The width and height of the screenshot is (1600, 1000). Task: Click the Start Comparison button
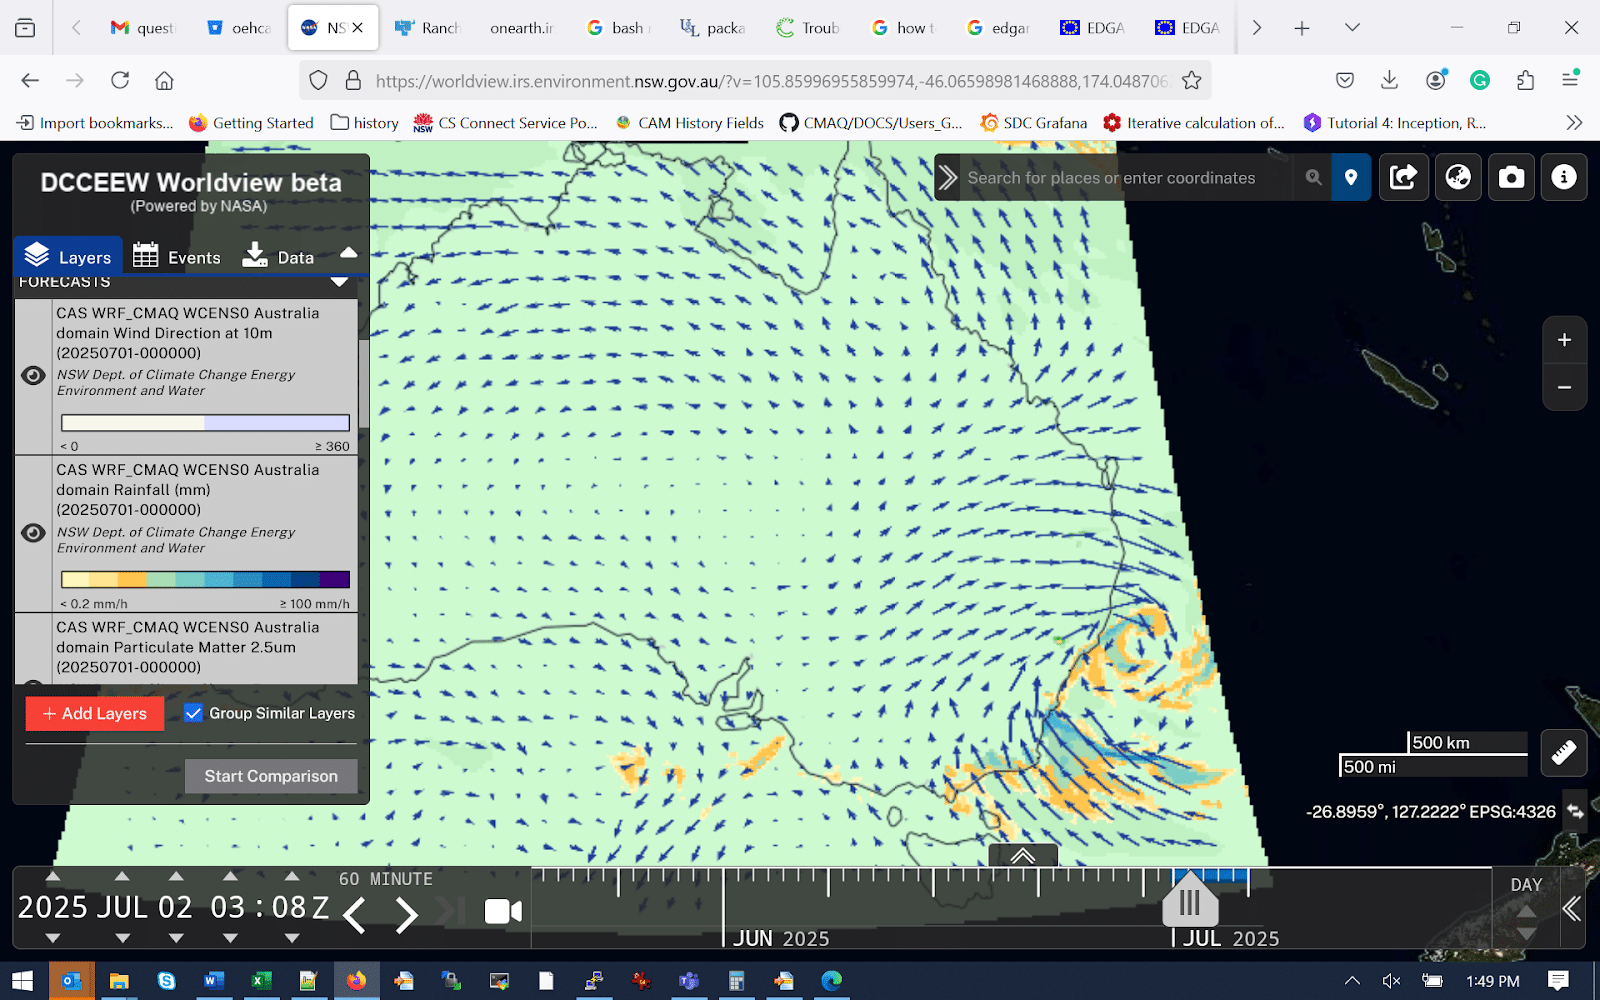pyautogui.click(x=271, y=776)
